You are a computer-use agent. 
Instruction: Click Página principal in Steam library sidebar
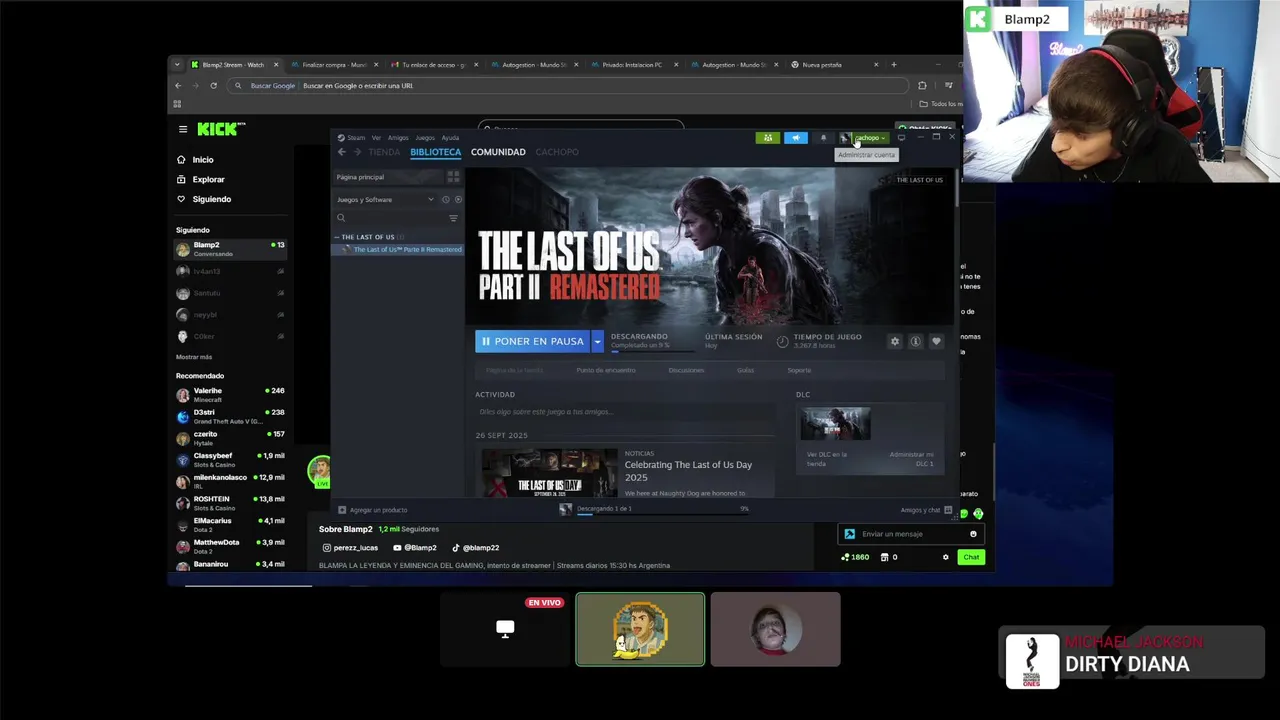coord(388,177)
